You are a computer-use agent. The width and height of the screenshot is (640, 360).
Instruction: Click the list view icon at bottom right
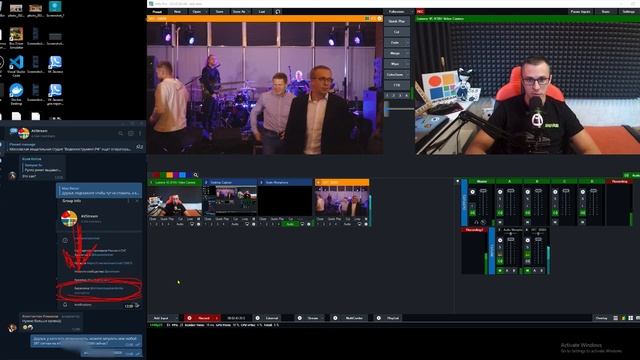coord(616,318)
